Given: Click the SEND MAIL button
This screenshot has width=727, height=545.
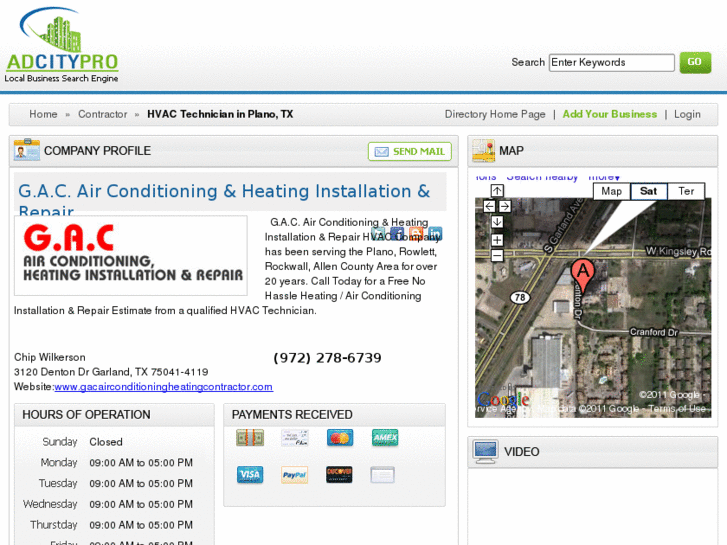Looking at the screenshot, I should pos(410,152).
